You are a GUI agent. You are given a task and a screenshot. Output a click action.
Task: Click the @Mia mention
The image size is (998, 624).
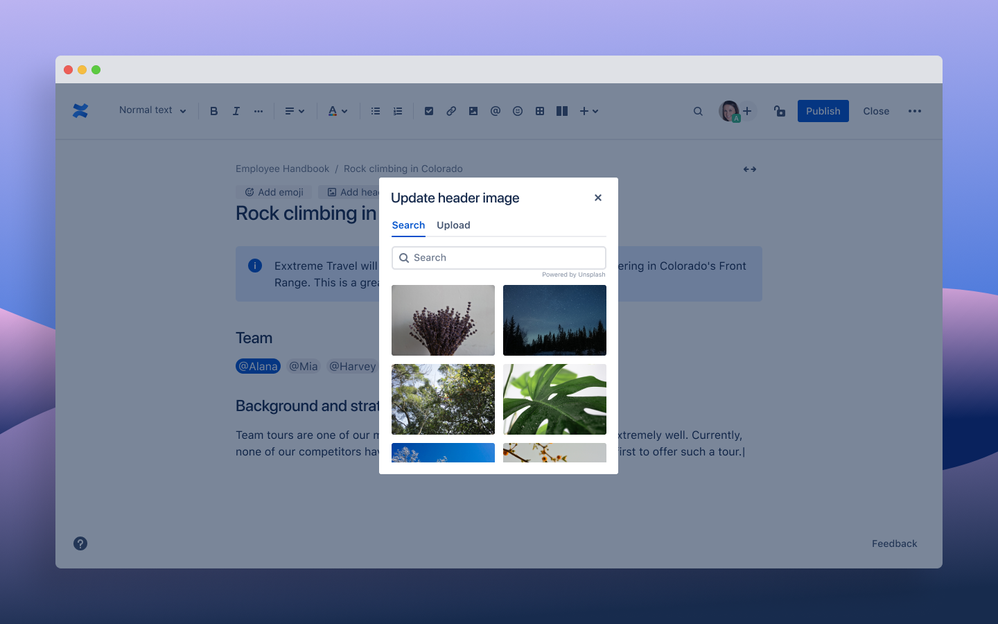(x=303, y=366)
